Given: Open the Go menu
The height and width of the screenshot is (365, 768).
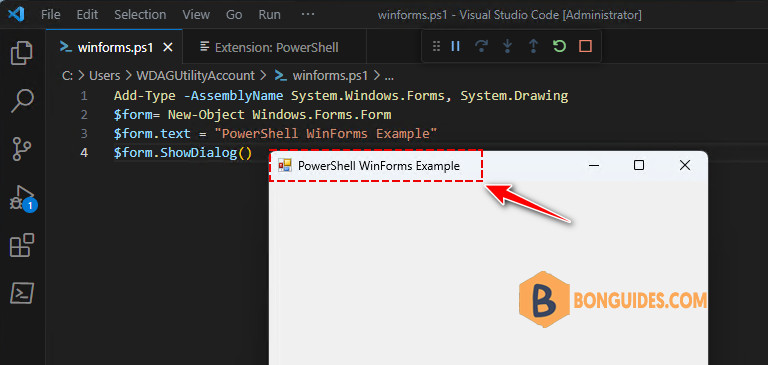Looking at the screenshot, I should 234,15.
